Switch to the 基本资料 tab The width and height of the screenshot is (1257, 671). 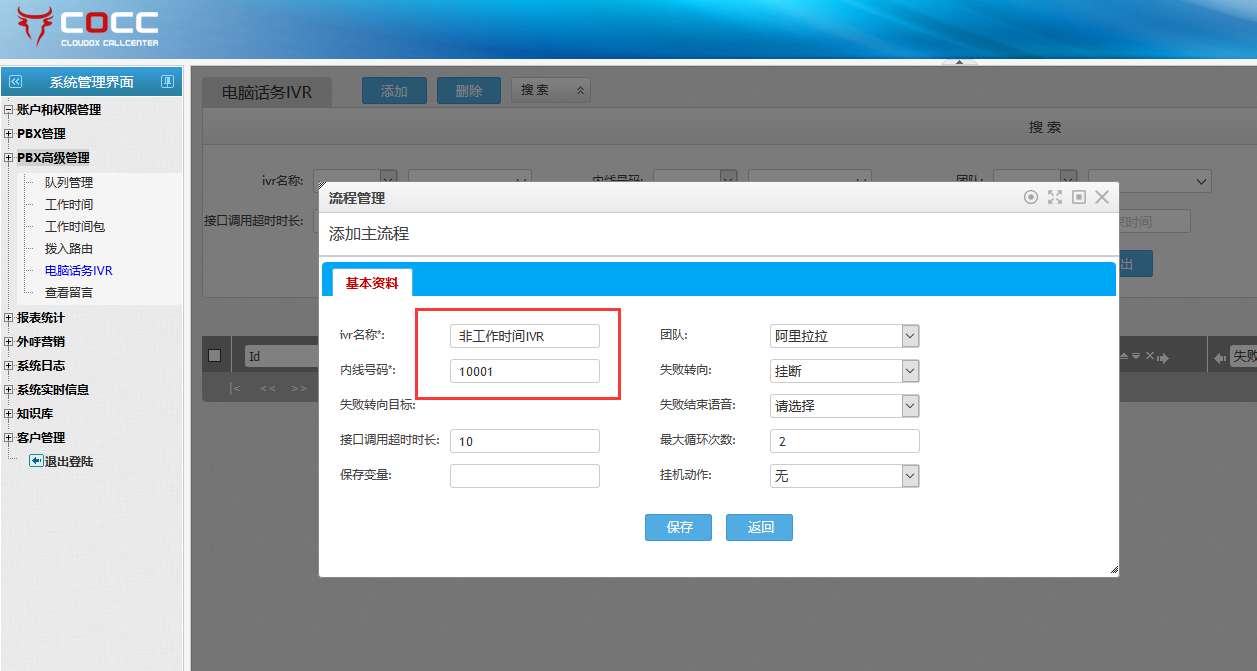click(x=372, y=283)
